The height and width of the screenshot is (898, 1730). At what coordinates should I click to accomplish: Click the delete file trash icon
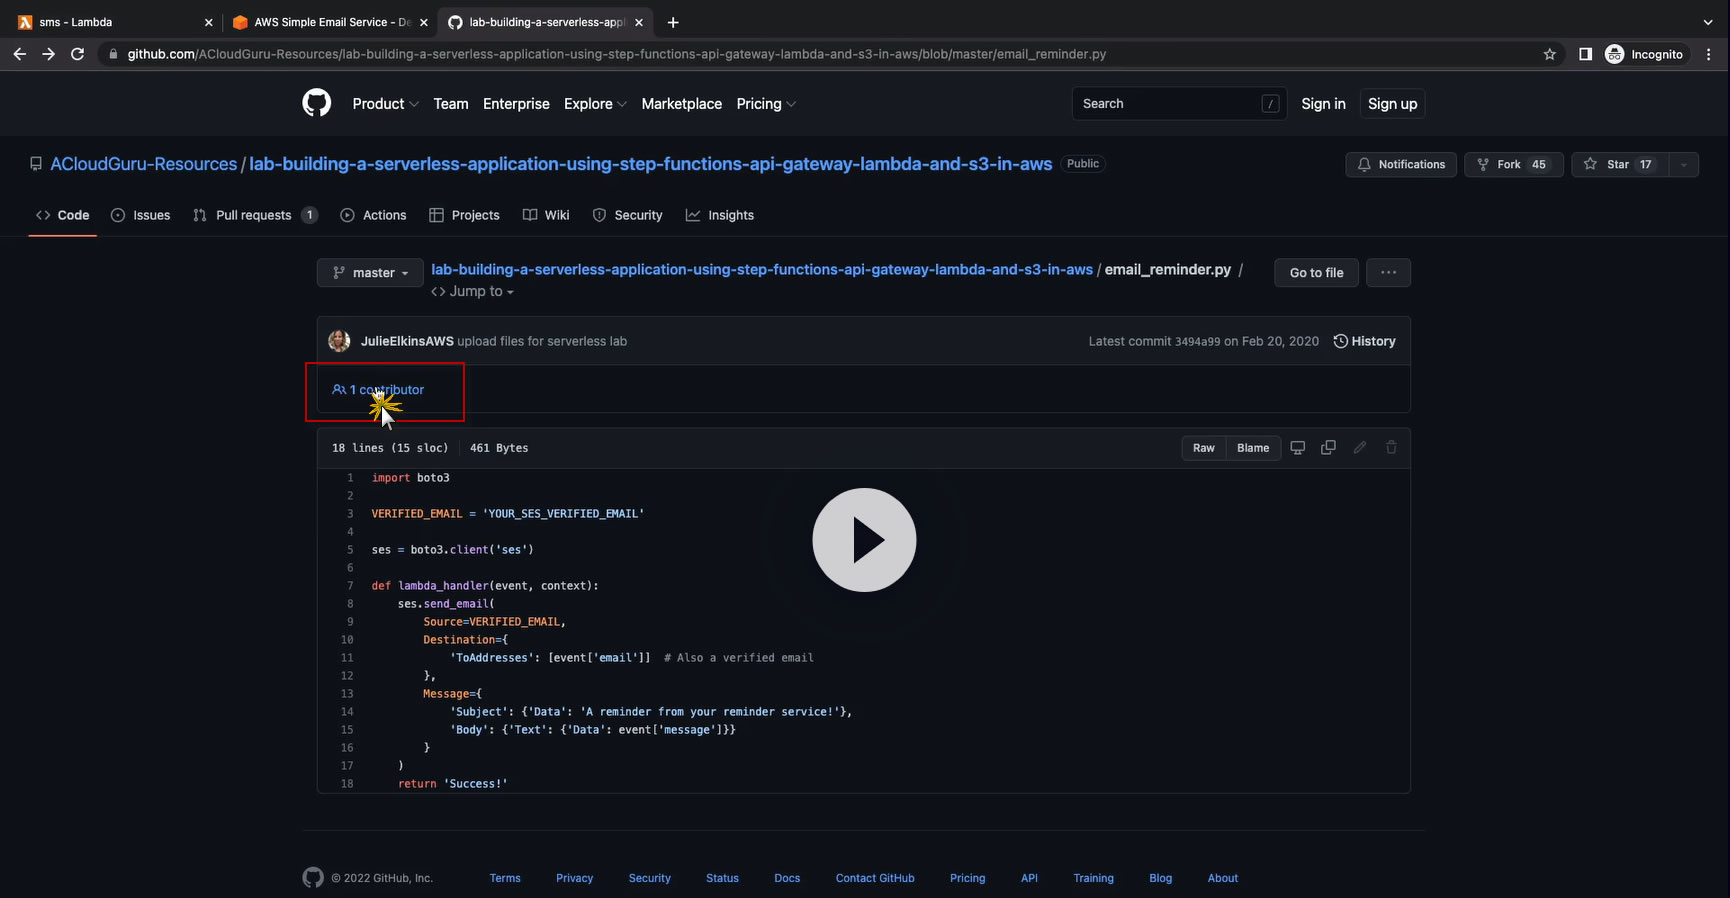pos(1391,448)
